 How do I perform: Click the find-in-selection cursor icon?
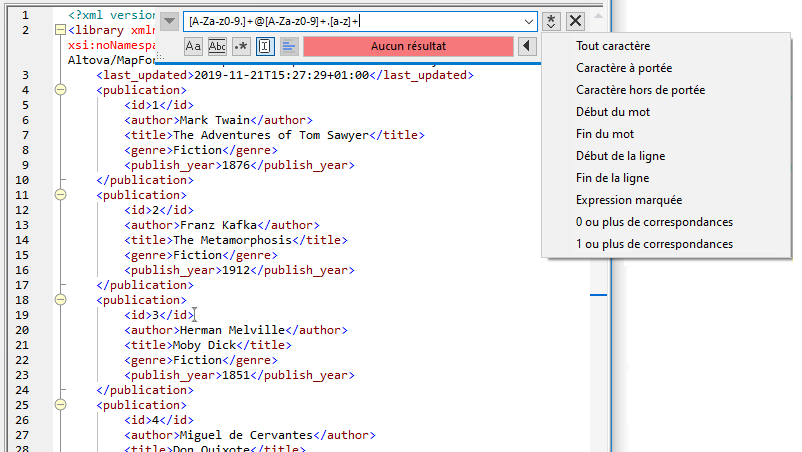point(265,46)
